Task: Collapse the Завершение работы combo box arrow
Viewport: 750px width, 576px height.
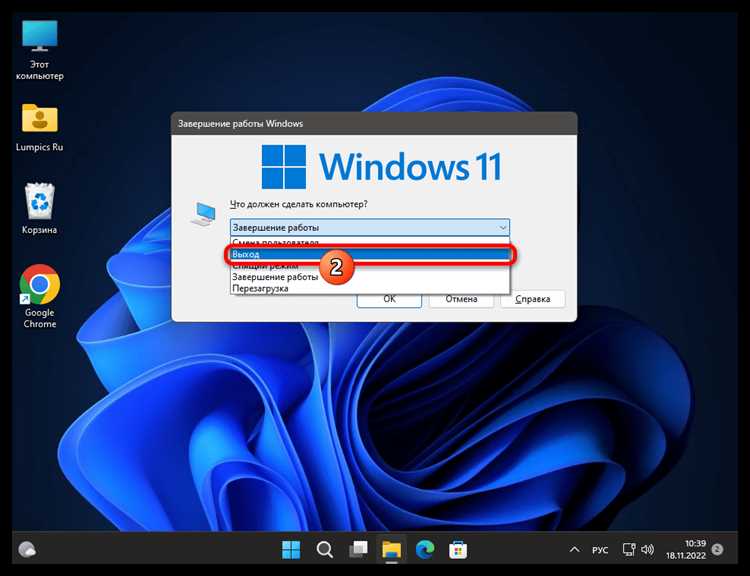Action: click(503, 227)
